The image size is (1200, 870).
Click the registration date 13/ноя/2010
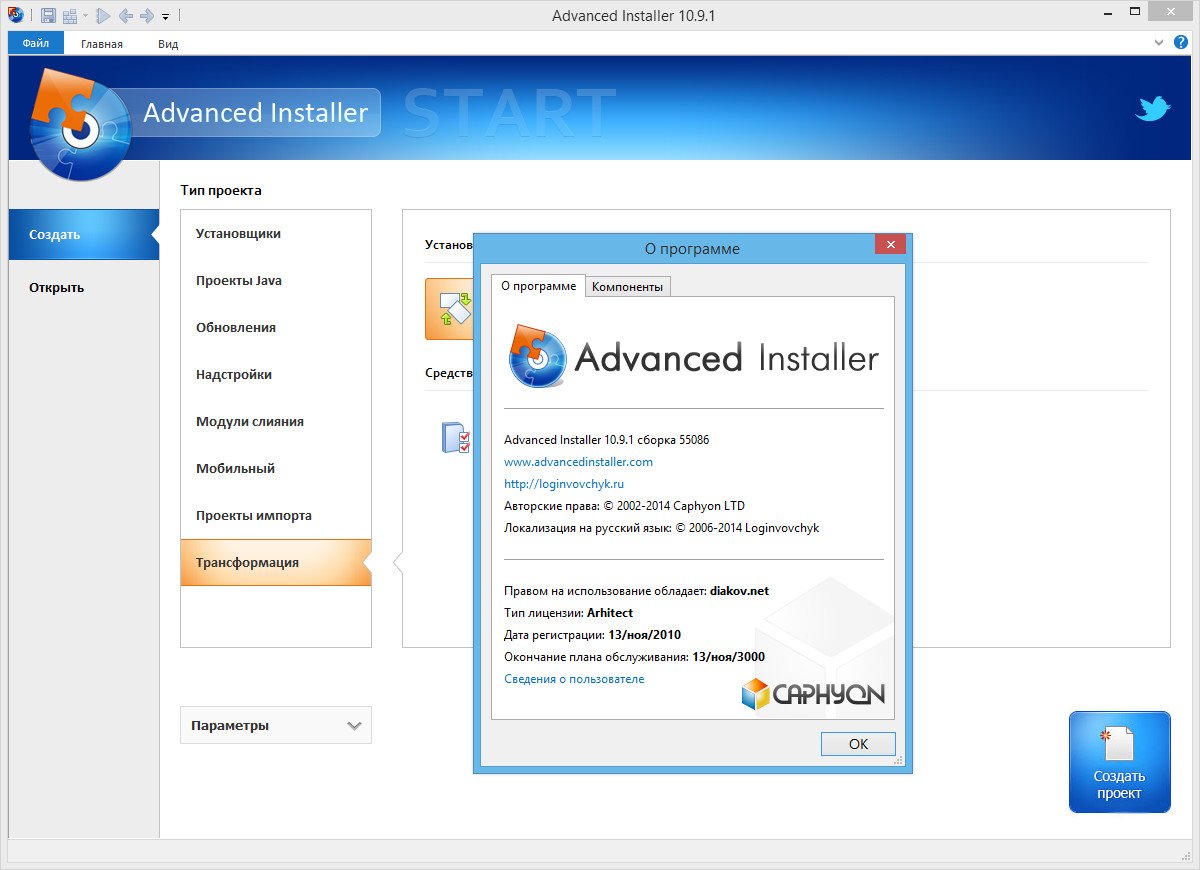[x=644, y=635]
